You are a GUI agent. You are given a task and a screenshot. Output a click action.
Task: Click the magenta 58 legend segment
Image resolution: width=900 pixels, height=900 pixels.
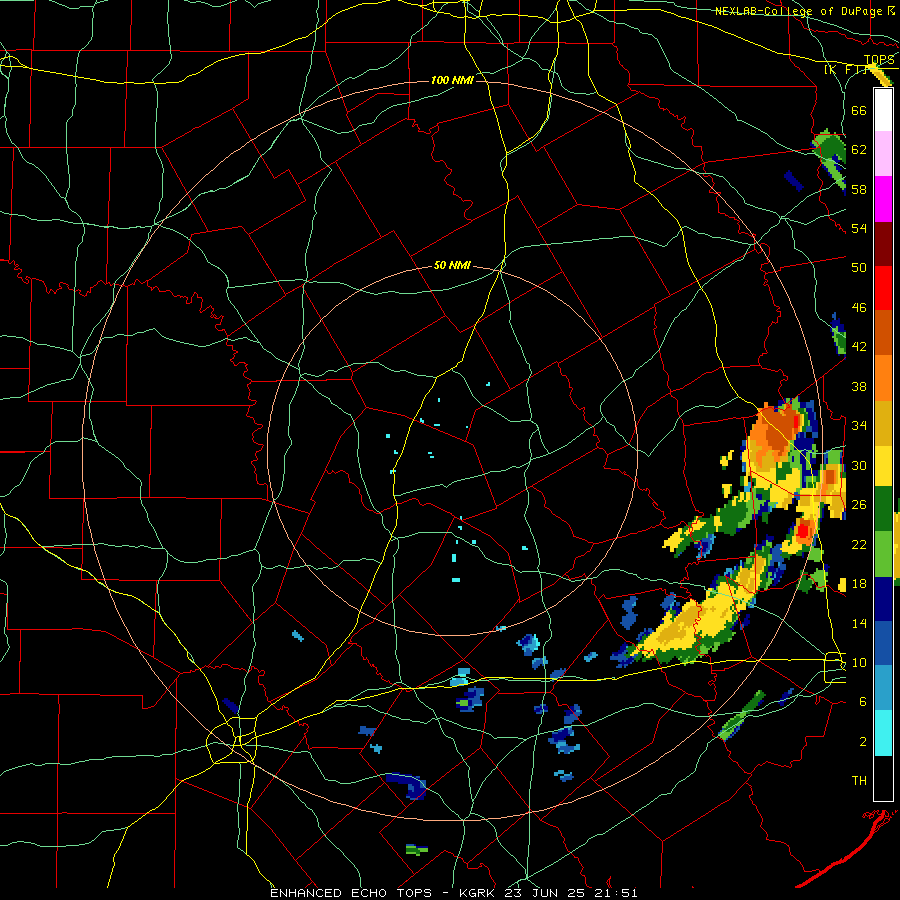click(883, 199)
